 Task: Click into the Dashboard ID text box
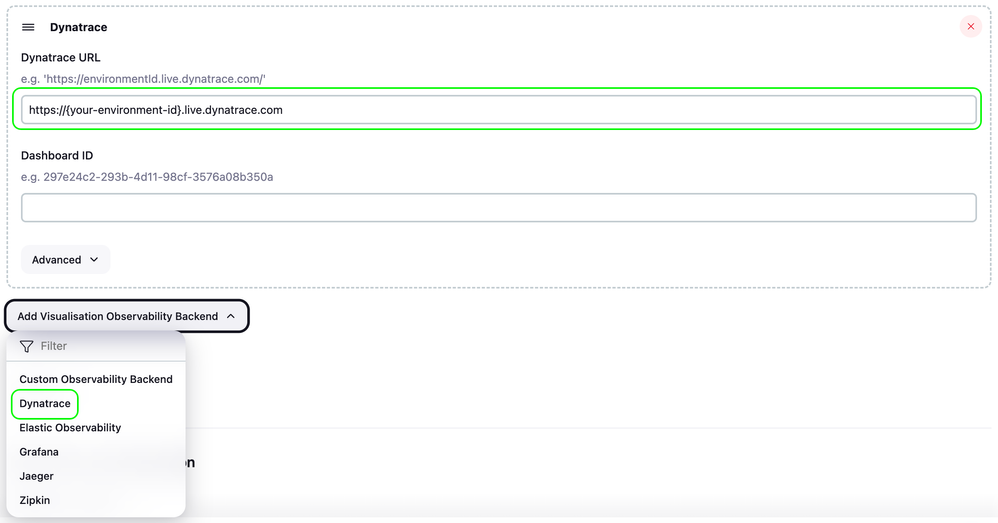498,208
